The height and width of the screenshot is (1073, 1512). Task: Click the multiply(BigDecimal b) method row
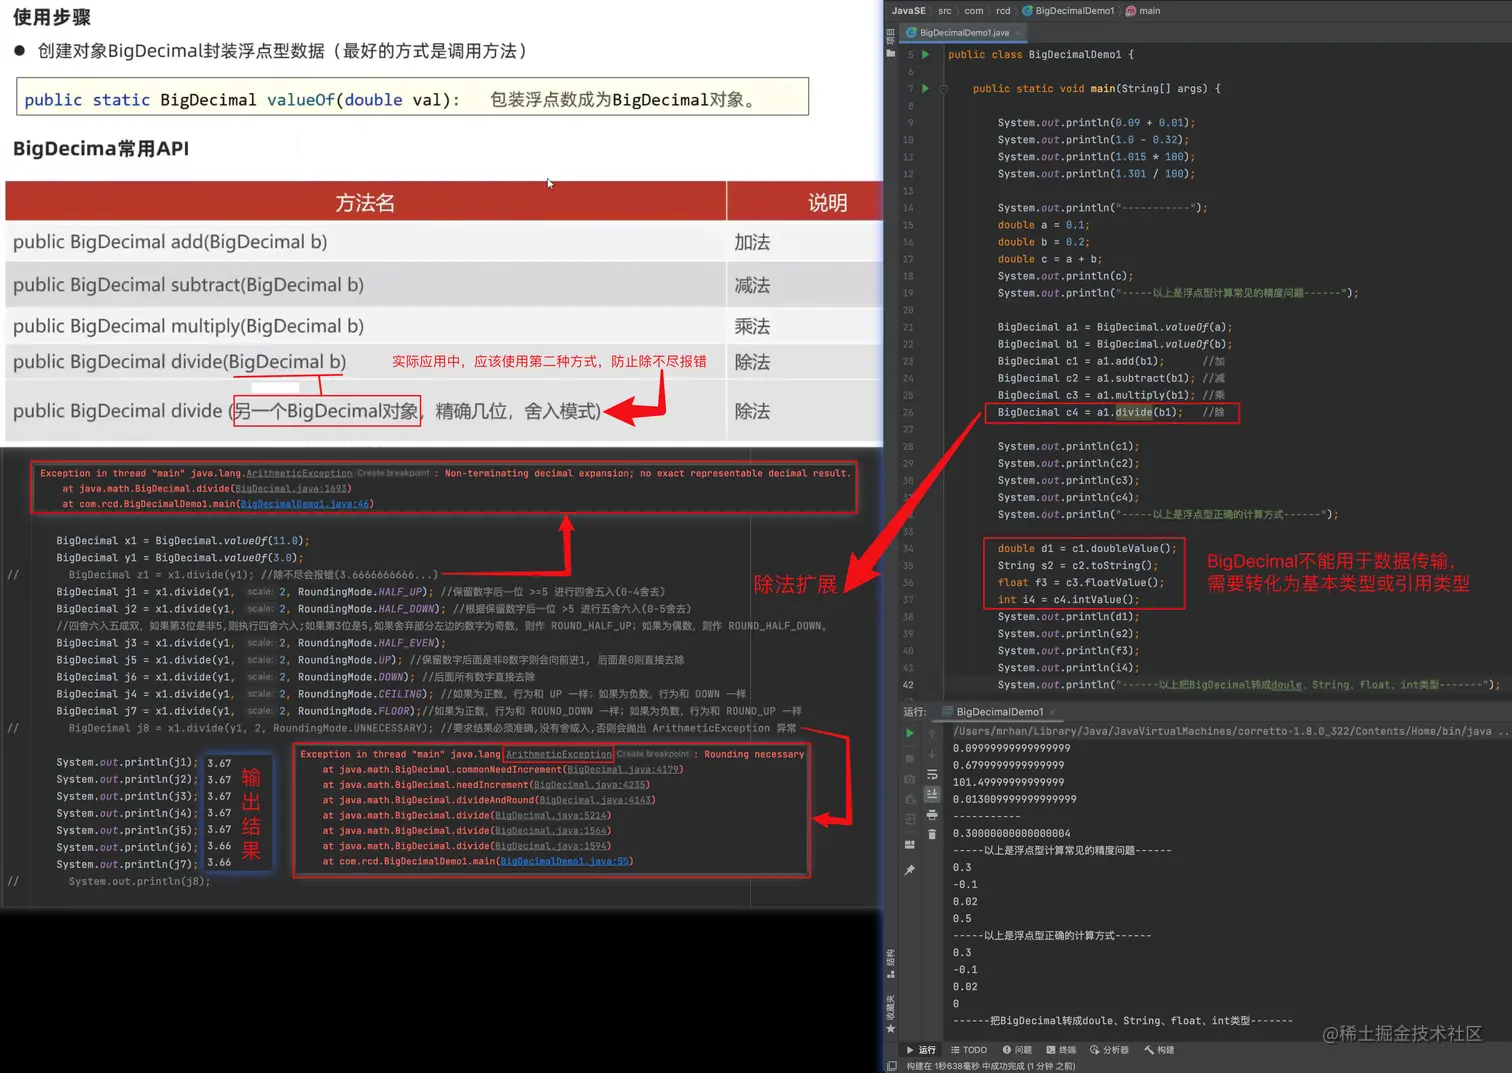444,326
